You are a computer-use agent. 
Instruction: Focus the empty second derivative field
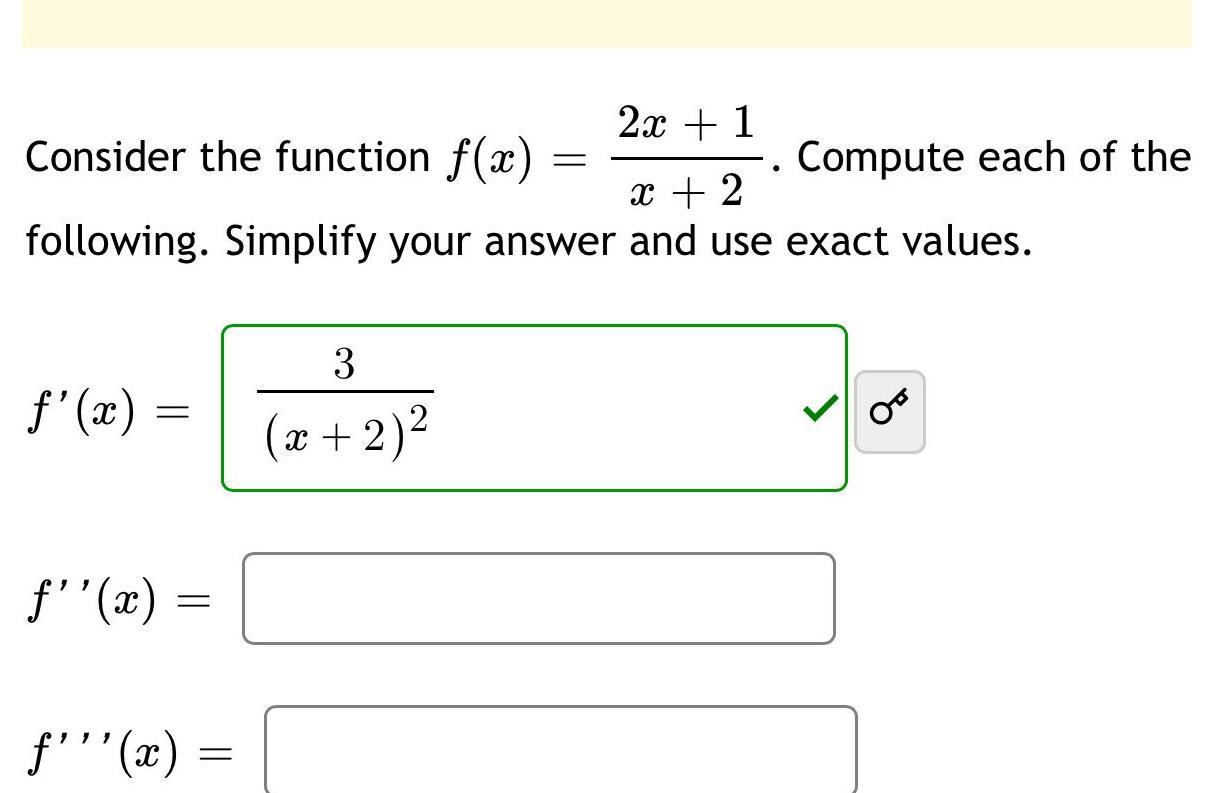pos(540,598)
